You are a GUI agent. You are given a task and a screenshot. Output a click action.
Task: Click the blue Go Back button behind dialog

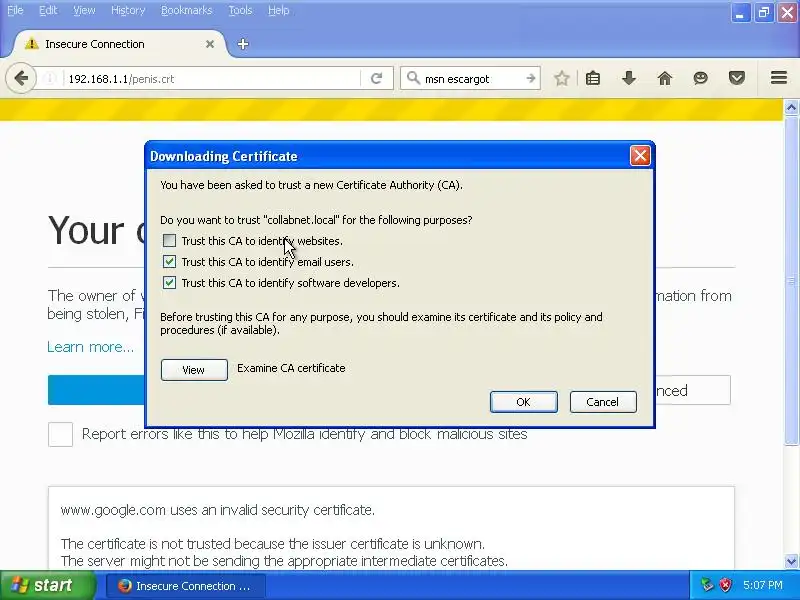[x=97, y=390]
